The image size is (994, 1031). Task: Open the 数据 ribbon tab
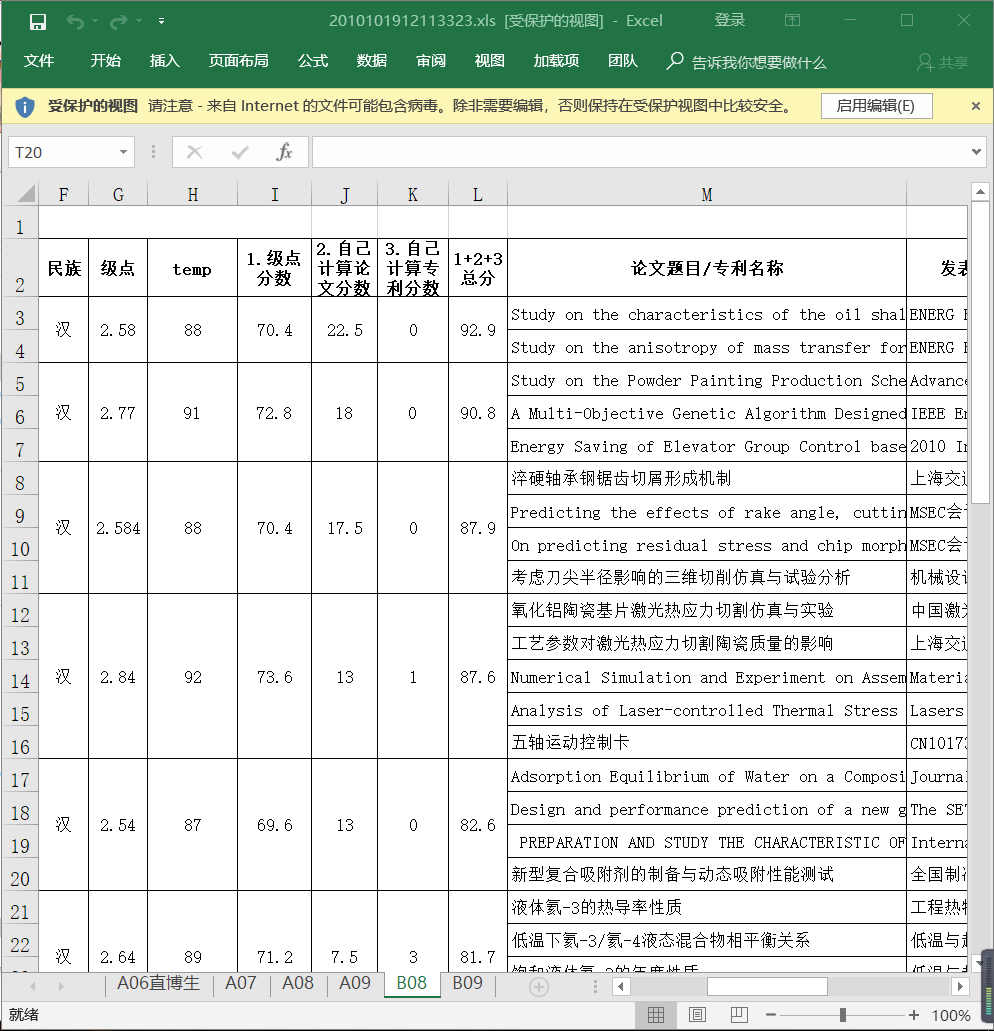[x=372, y=61]
